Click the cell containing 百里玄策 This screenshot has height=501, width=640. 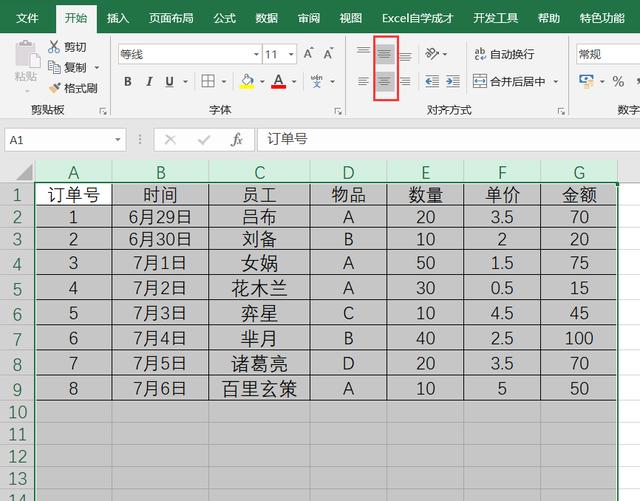[259, 388]
